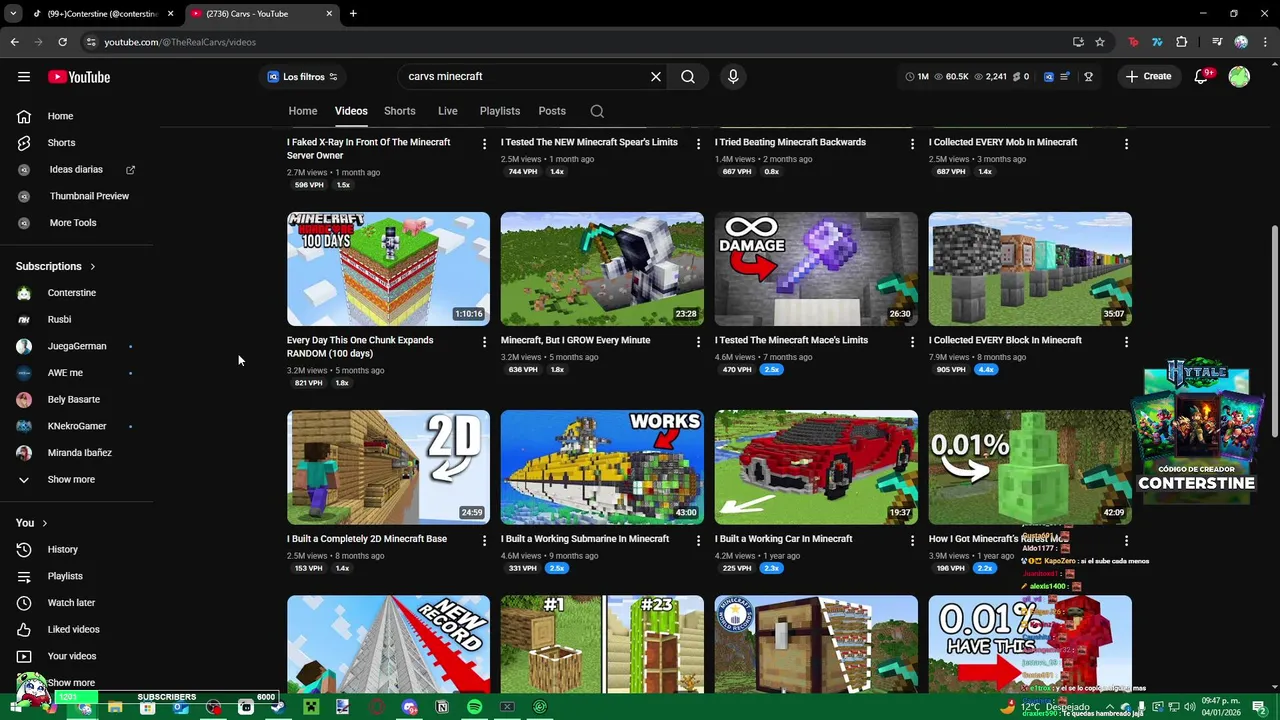Open menu for 'Collected EVERY Mob' video
Image resolution: width=1280 pixels, height=720 pixels.
(1126, 145)
